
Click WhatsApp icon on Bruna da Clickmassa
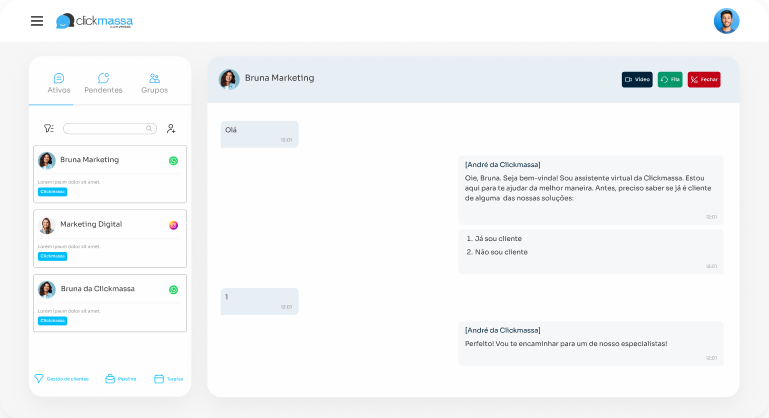[173, 289]
